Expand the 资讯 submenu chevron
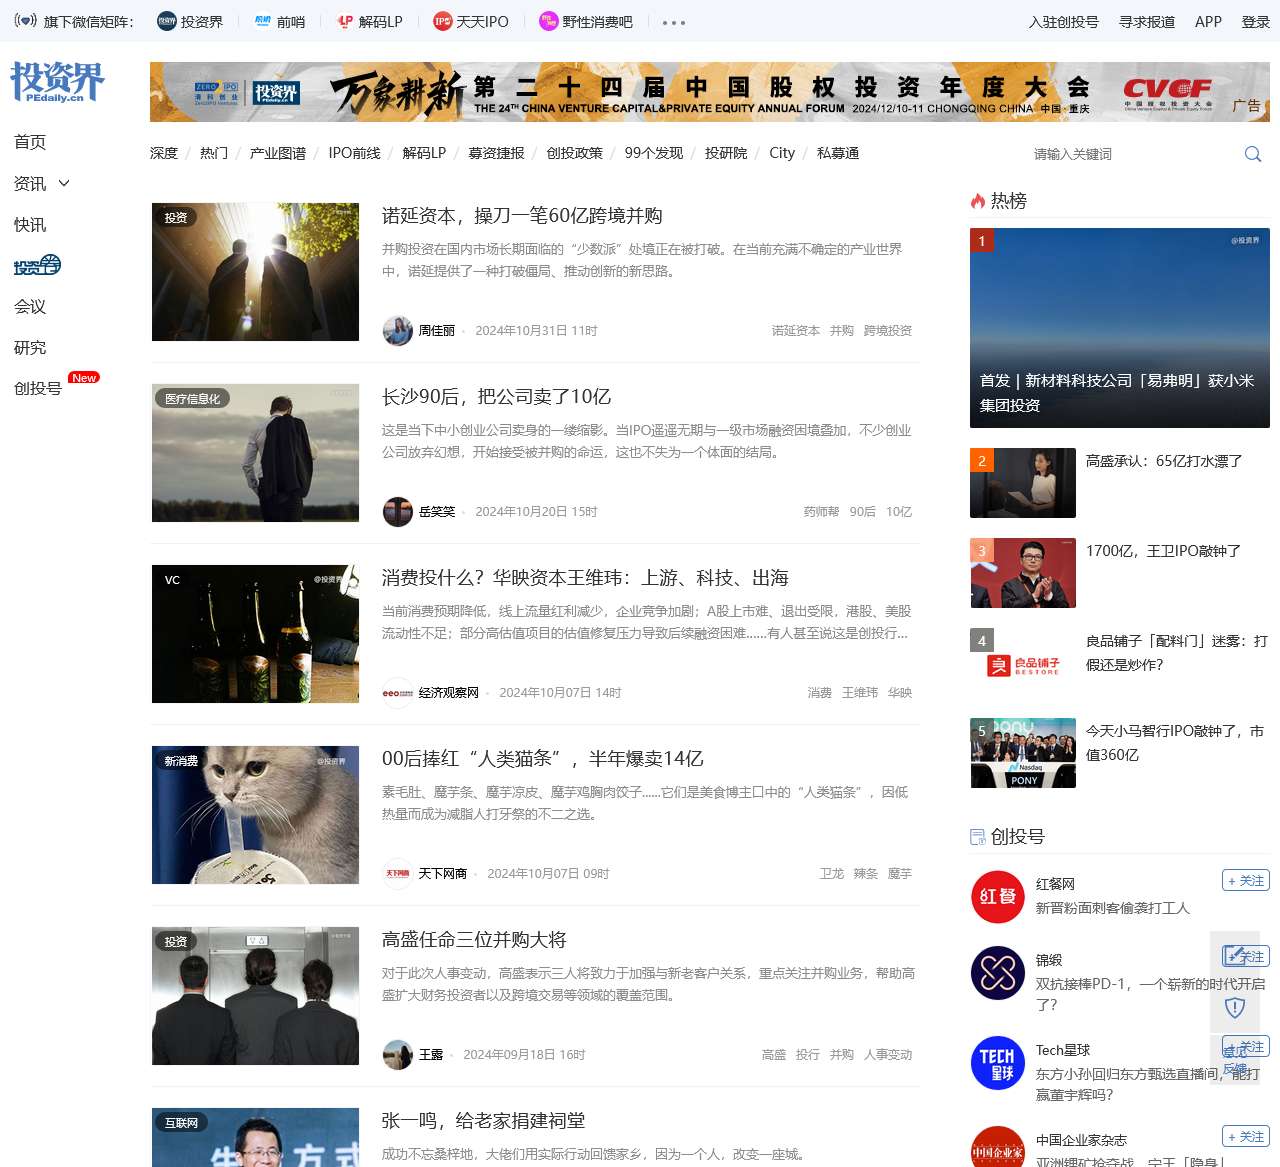 pyautogui.click(x=65, y=183)
